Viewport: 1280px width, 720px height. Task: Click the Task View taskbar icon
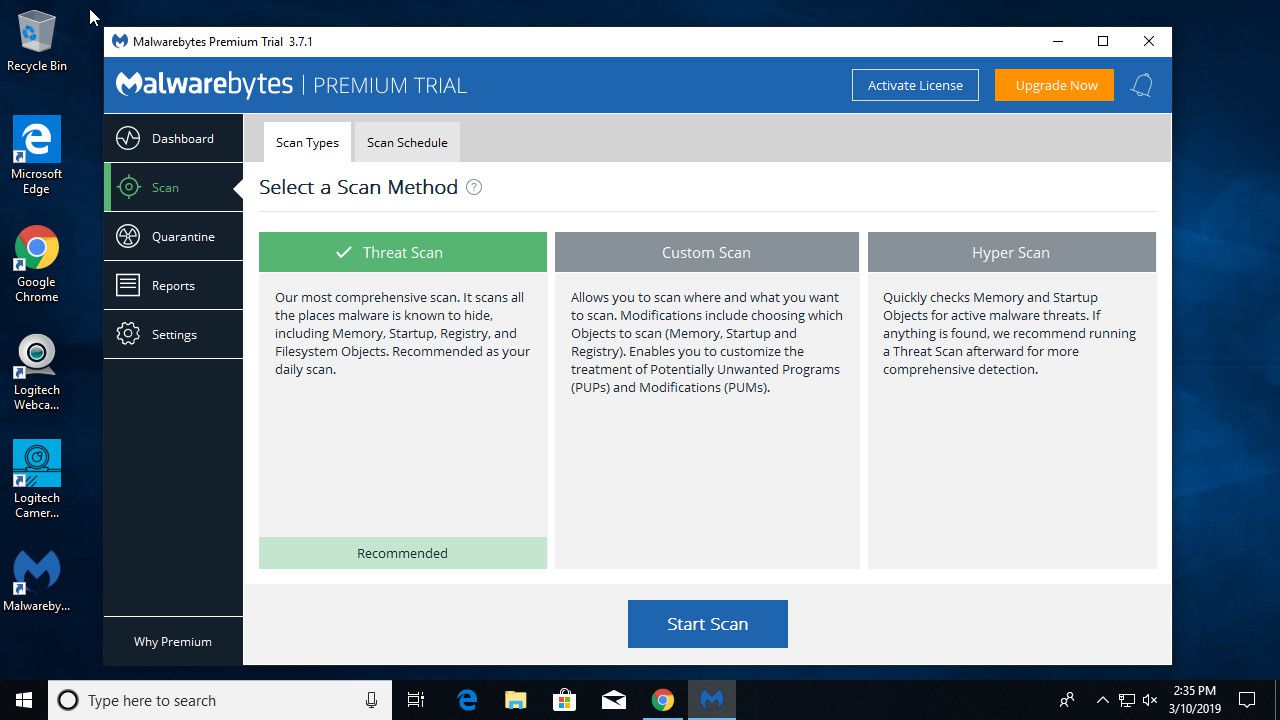[416, 700]
